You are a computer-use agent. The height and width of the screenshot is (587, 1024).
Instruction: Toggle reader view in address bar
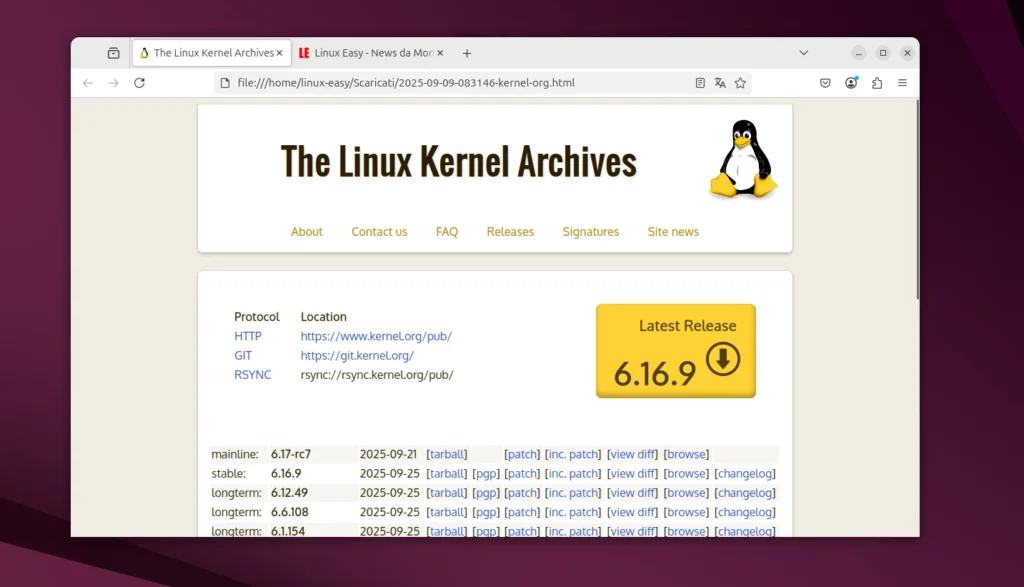700,83
